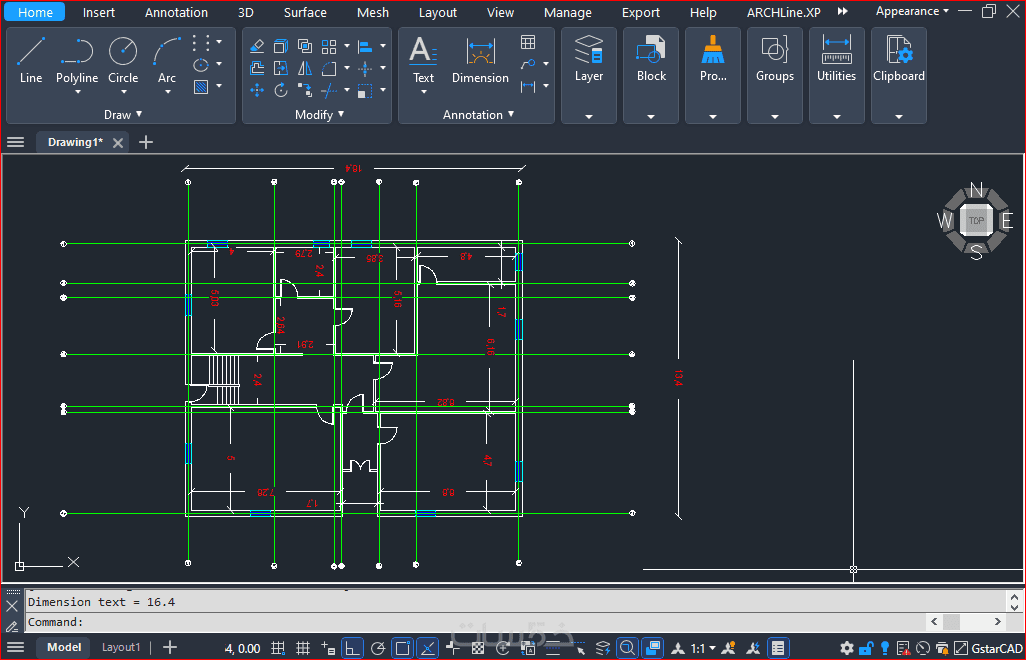This screenshot has height=660, width=1026.
Task: Select the Circle draw tool
Action: point(123,60)
